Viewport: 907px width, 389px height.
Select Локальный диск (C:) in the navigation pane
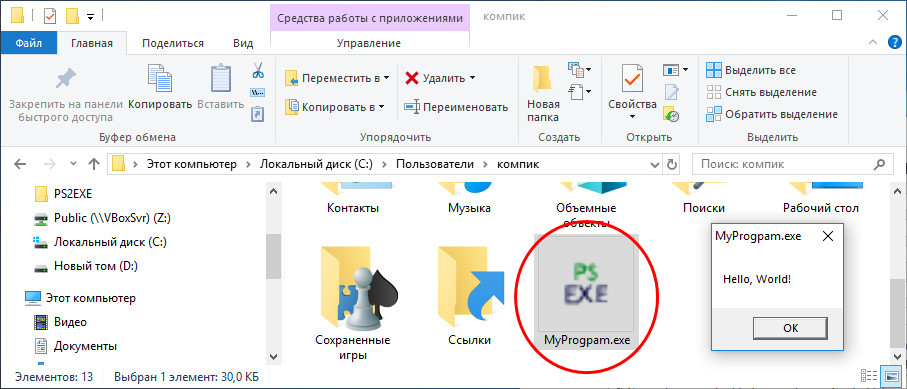(110, 242)
